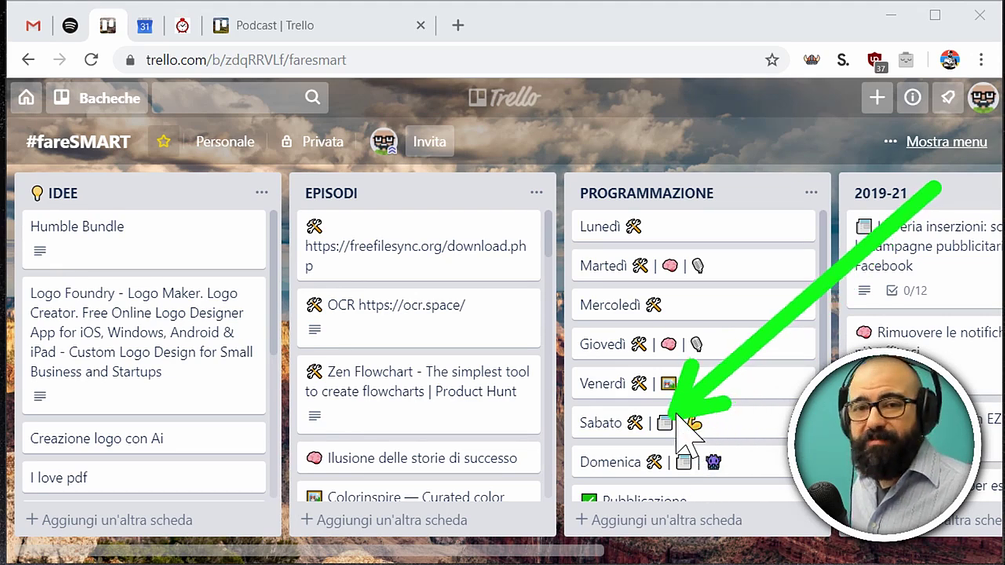
Task: Create new item with plus button
Action: pos(877,97)
